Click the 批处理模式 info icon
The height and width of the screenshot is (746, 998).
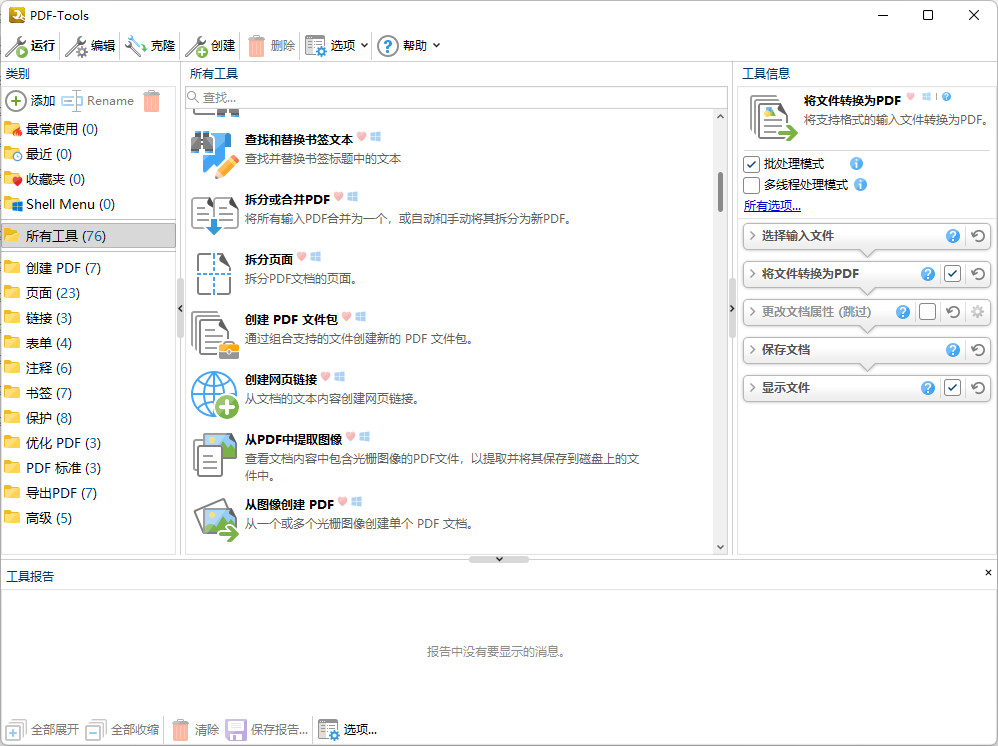(x=857, y=164)
